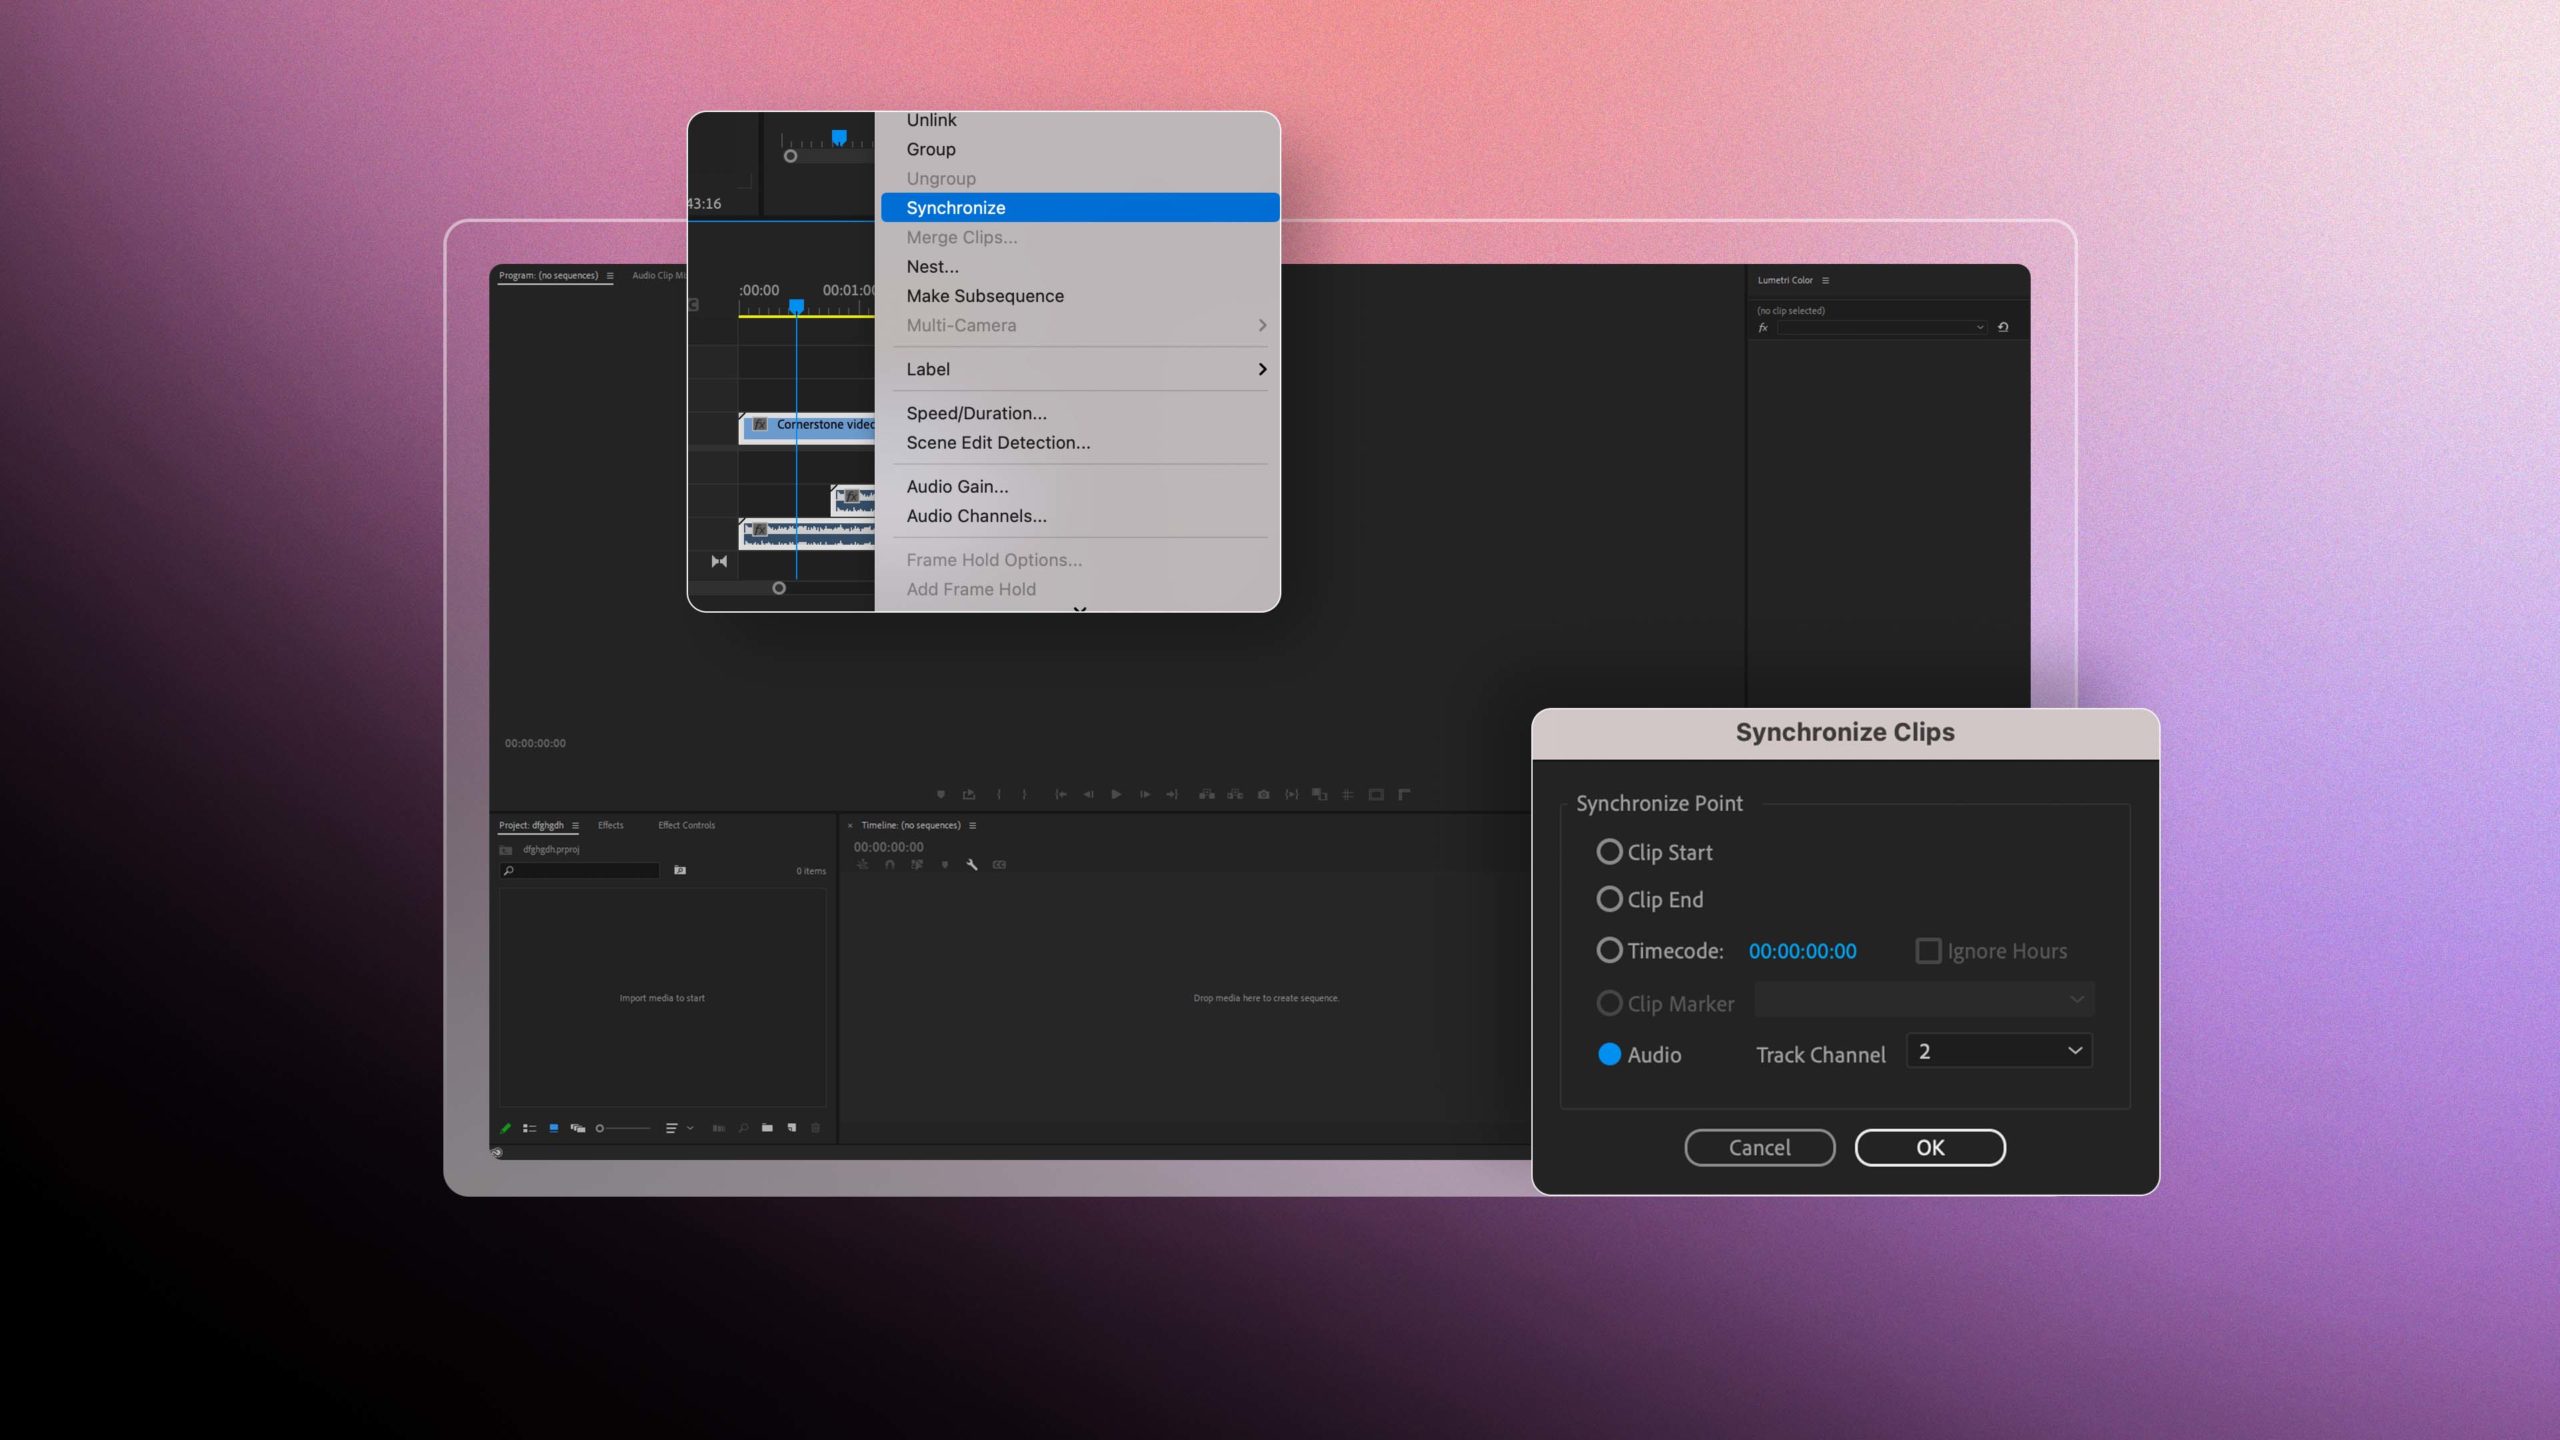Click the Nest option in context menu

tap(930, 265)
